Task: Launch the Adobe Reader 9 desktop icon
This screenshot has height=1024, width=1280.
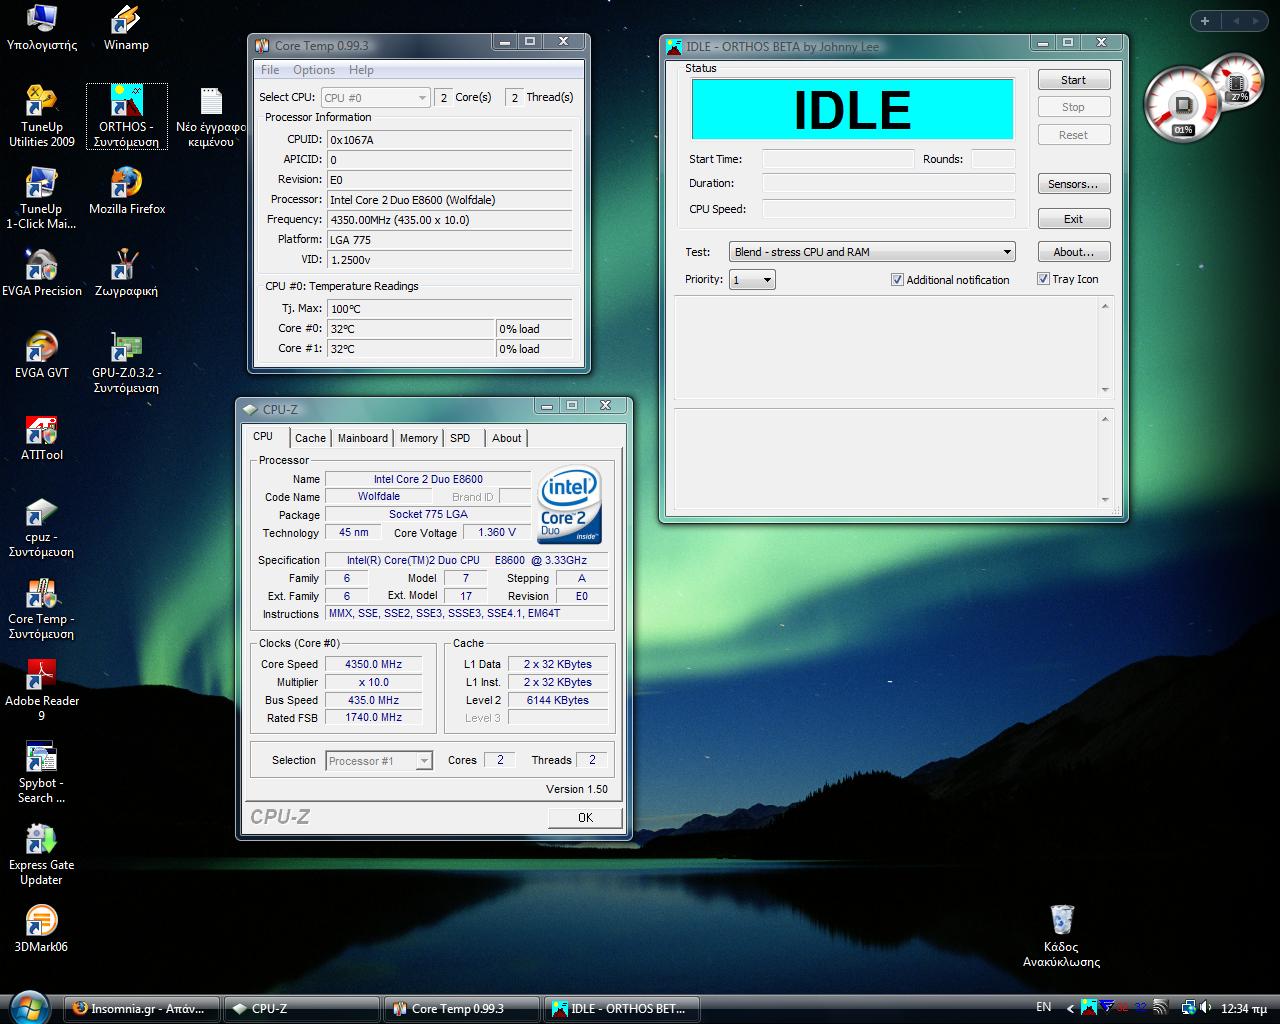Action: coord(42,690)
